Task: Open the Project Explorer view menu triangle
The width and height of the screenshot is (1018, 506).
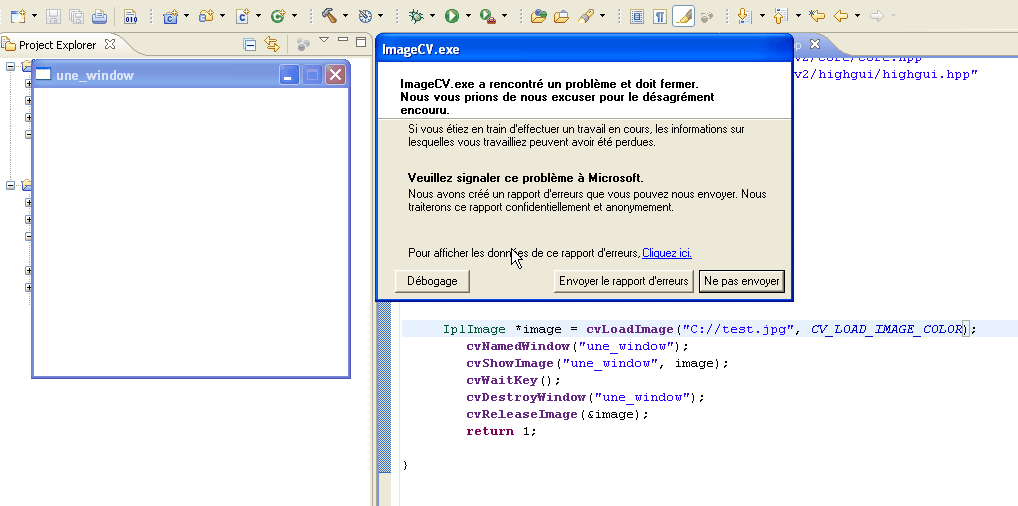Action: click(324, 40)
